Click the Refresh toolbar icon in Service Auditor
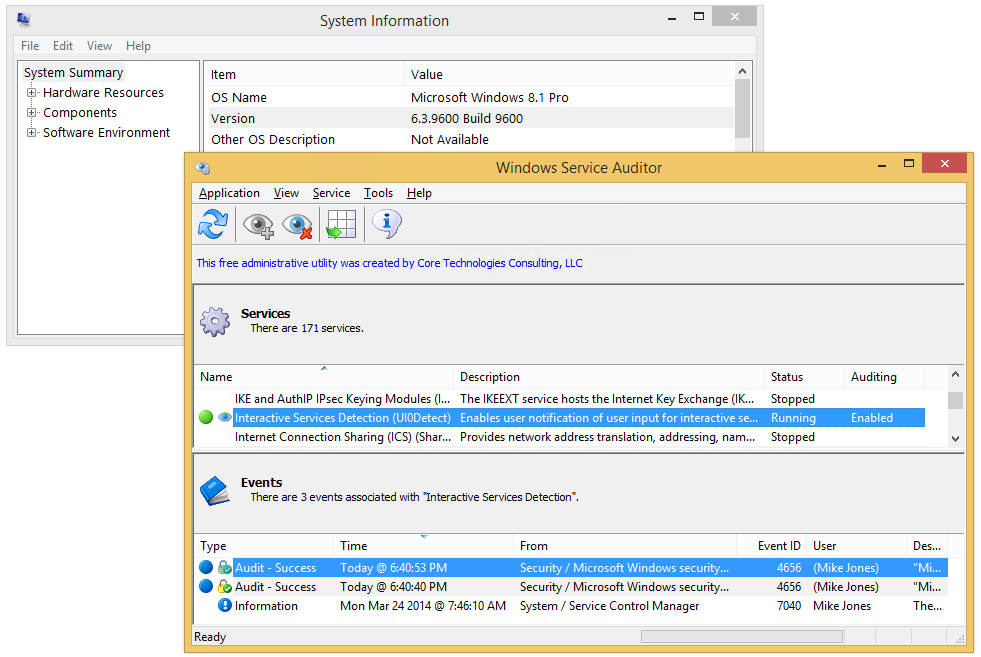The height and width of the screenshot is (657, 981). point(213,224)
